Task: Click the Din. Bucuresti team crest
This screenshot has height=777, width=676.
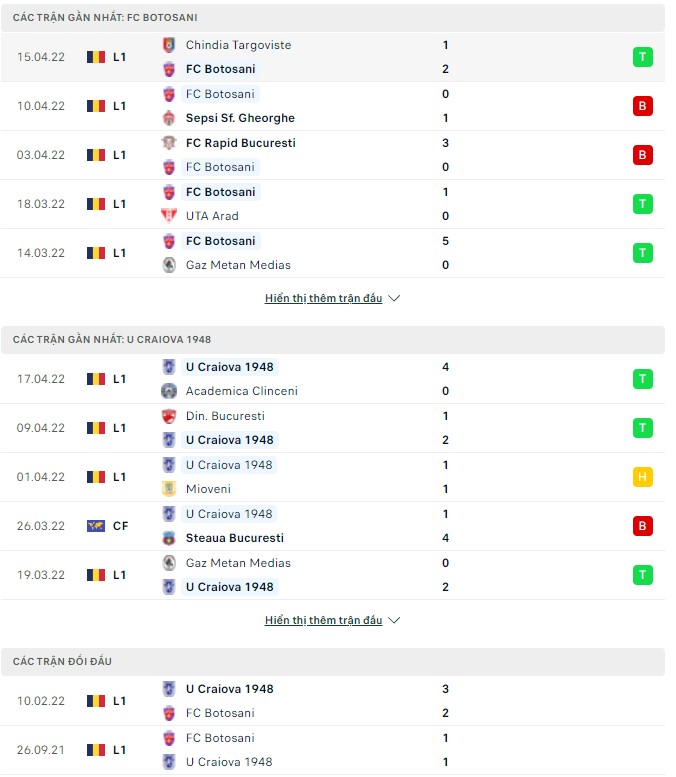Action: click(x=169, y=416)
